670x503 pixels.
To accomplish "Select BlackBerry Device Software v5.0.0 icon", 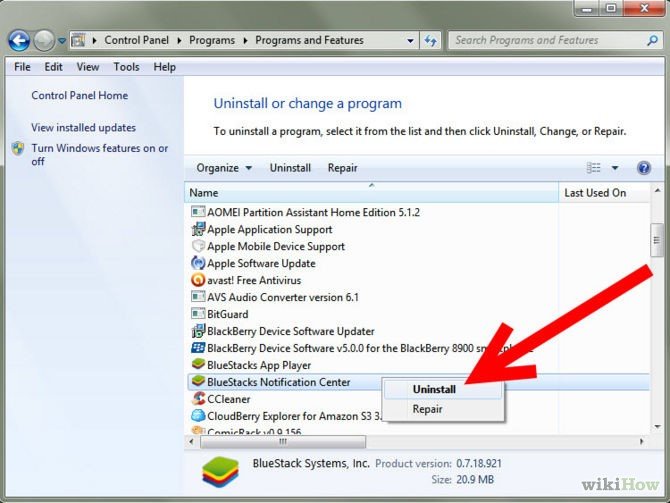I will coord(198,347).
